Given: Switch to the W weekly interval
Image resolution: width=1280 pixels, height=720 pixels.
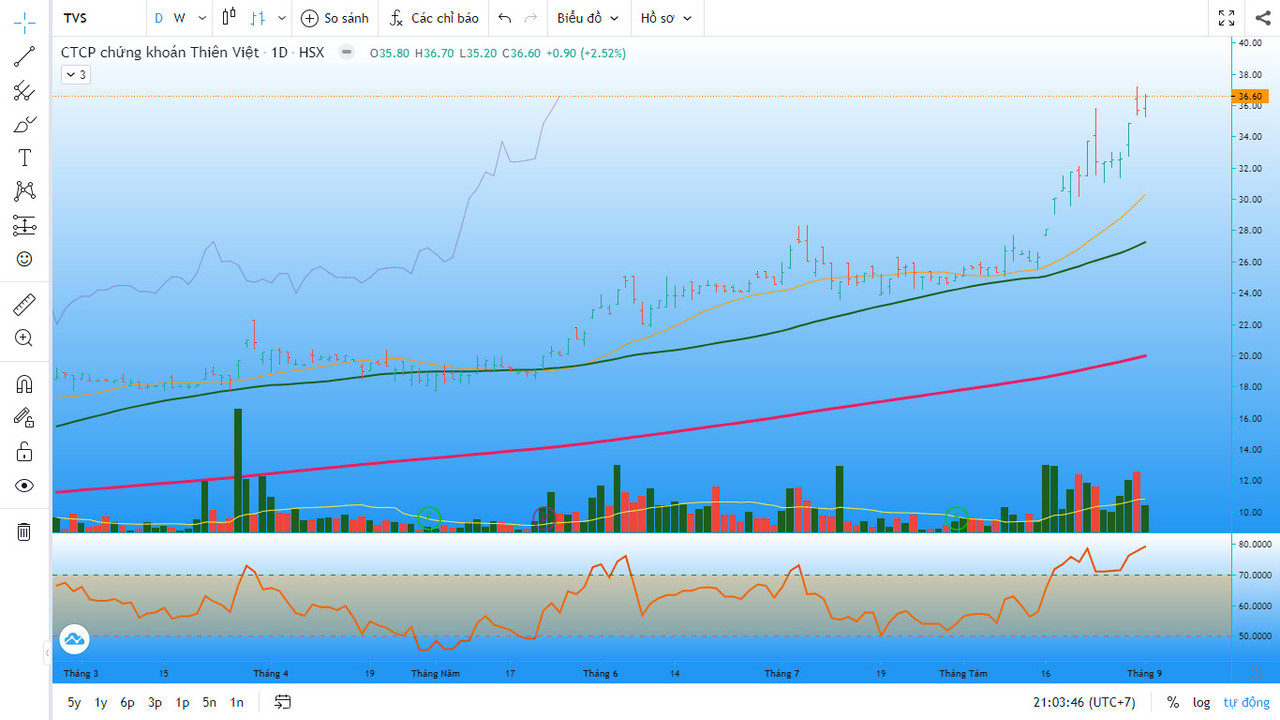Looking at the screenshot, I should pyautogui.click(x=180, y=18).
